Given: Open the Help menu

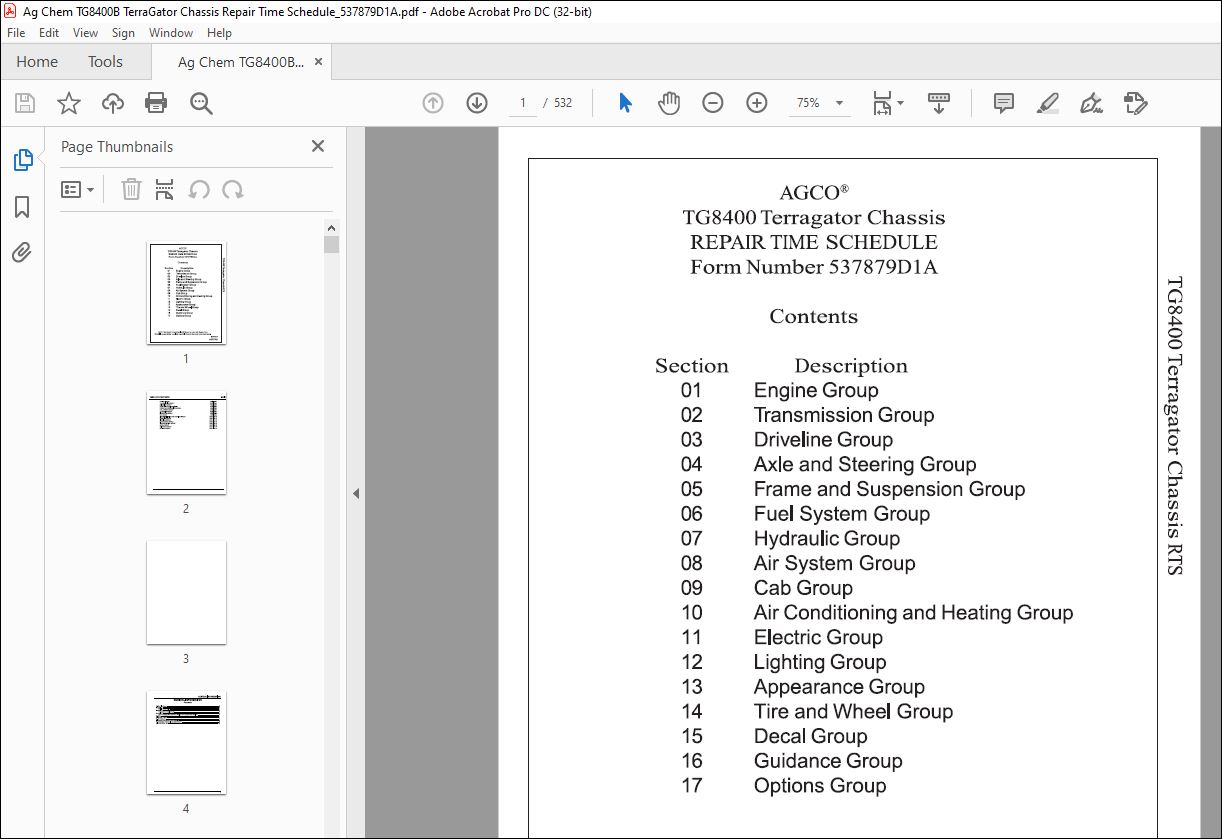Looking at the screenshot, I should pyautogui.click(x=219, y=33).
